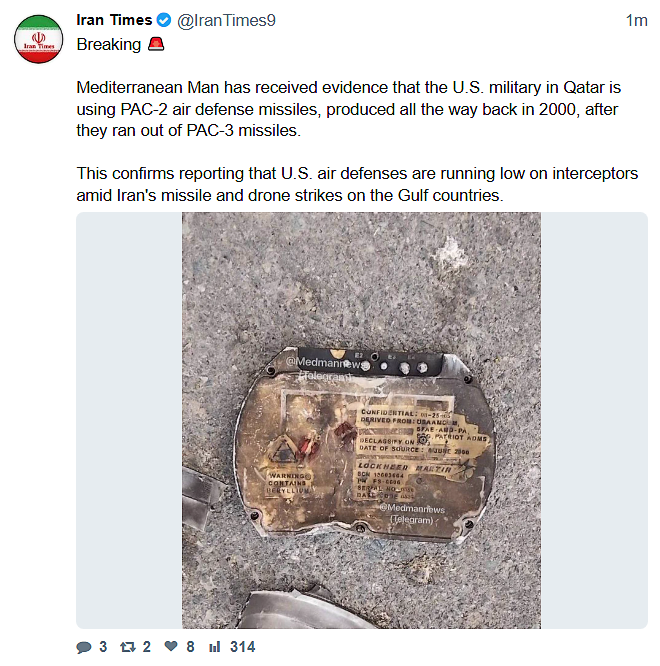Click the blue verified checkmark badge
660x666 pixels.
164,20
